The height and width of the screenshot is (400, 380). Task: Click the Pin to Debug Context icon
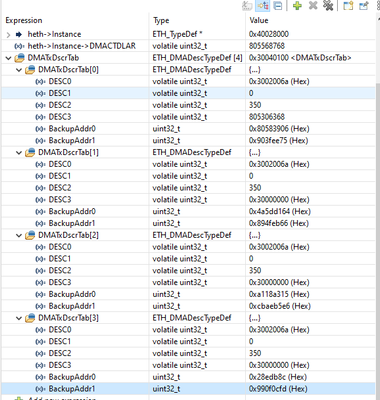point(364,6)
